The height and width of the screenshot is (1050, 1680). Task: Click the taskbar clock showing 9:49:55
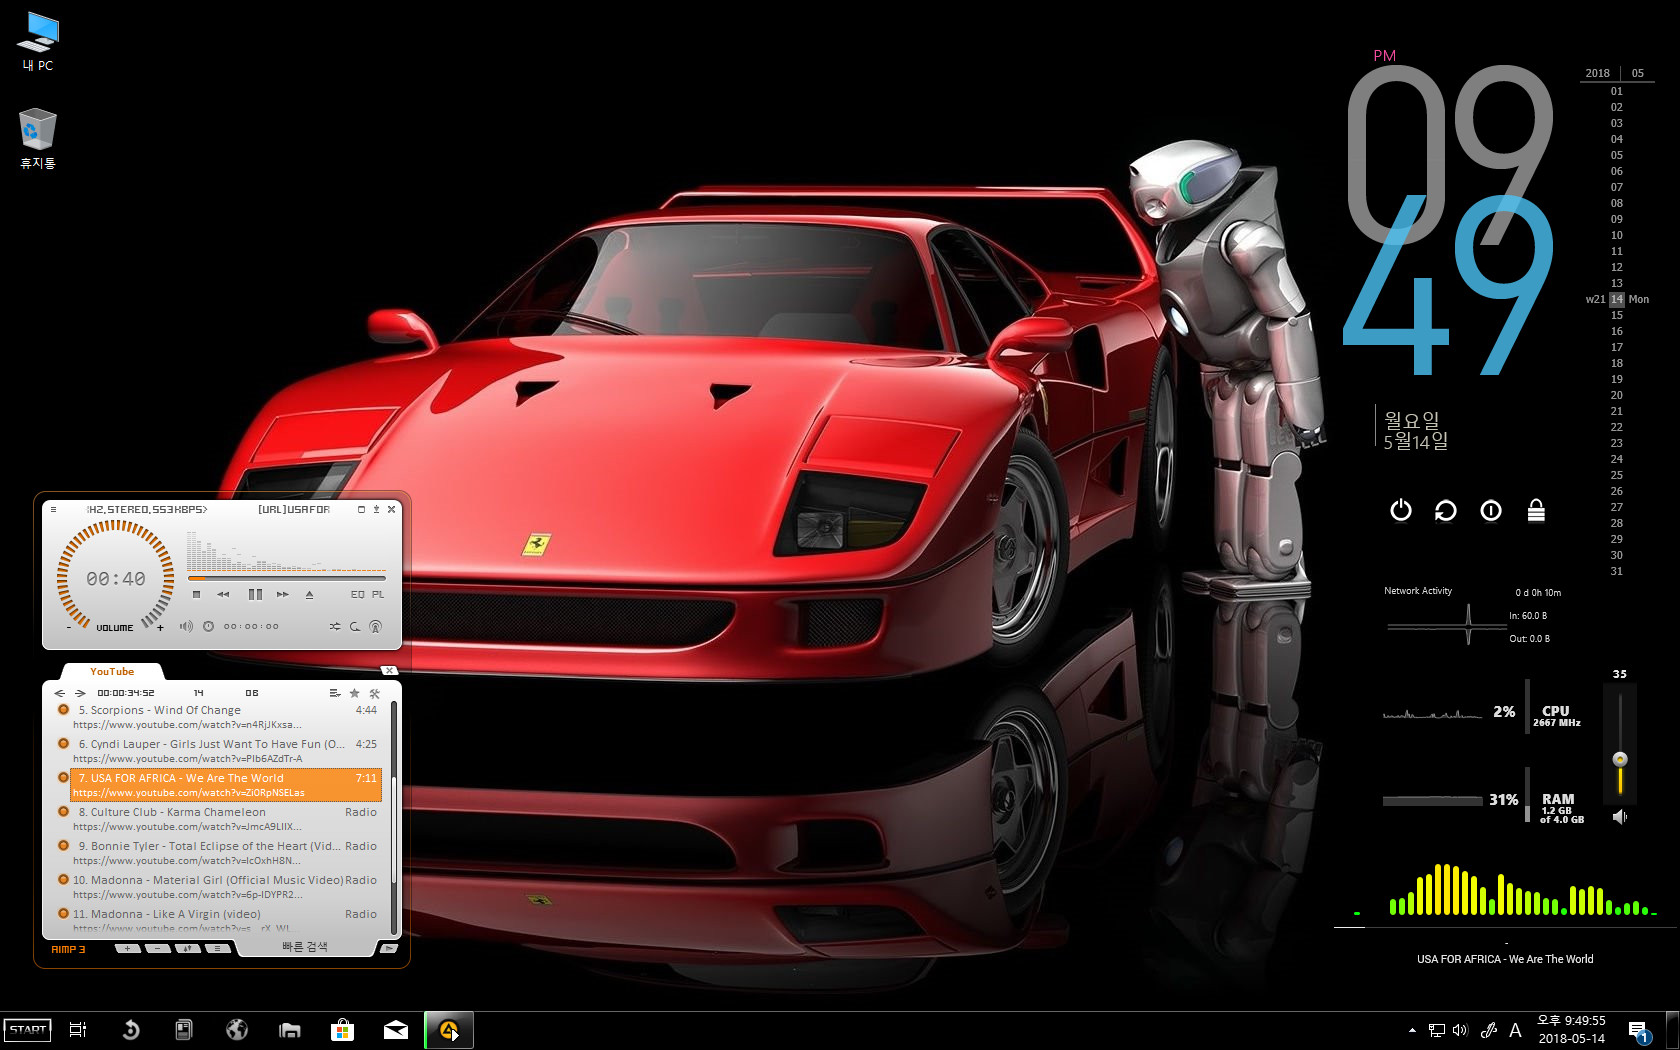(x=1571, y=1030)
